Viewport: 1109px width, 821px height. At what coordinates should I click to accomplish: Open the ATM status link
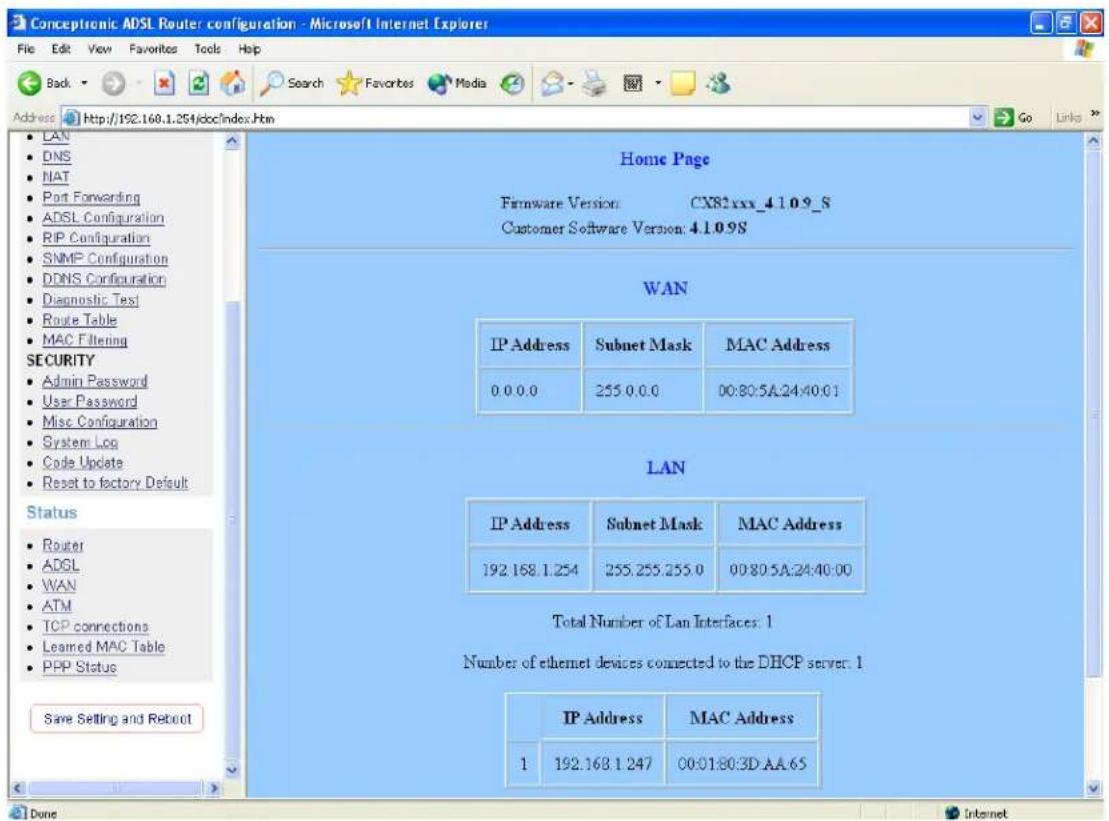coord(57,606)
